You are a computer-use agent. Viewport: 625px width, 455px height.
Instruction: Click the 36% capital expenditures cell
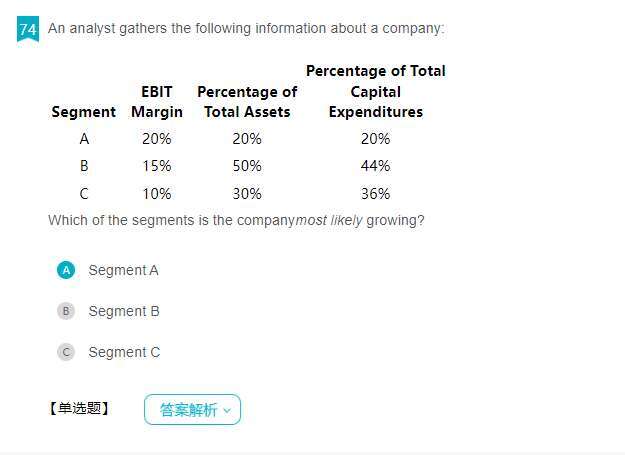[375, 194]
